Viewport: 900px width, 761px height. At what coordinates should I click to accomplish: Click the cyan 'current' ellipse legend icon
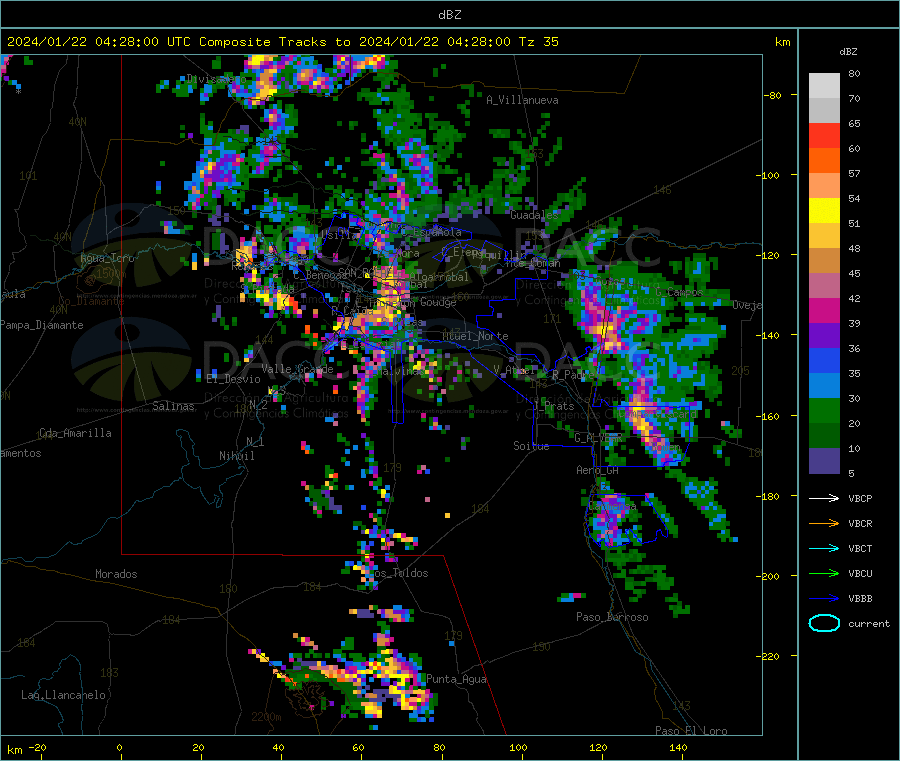pyautogui.click(x=824, y=623)
